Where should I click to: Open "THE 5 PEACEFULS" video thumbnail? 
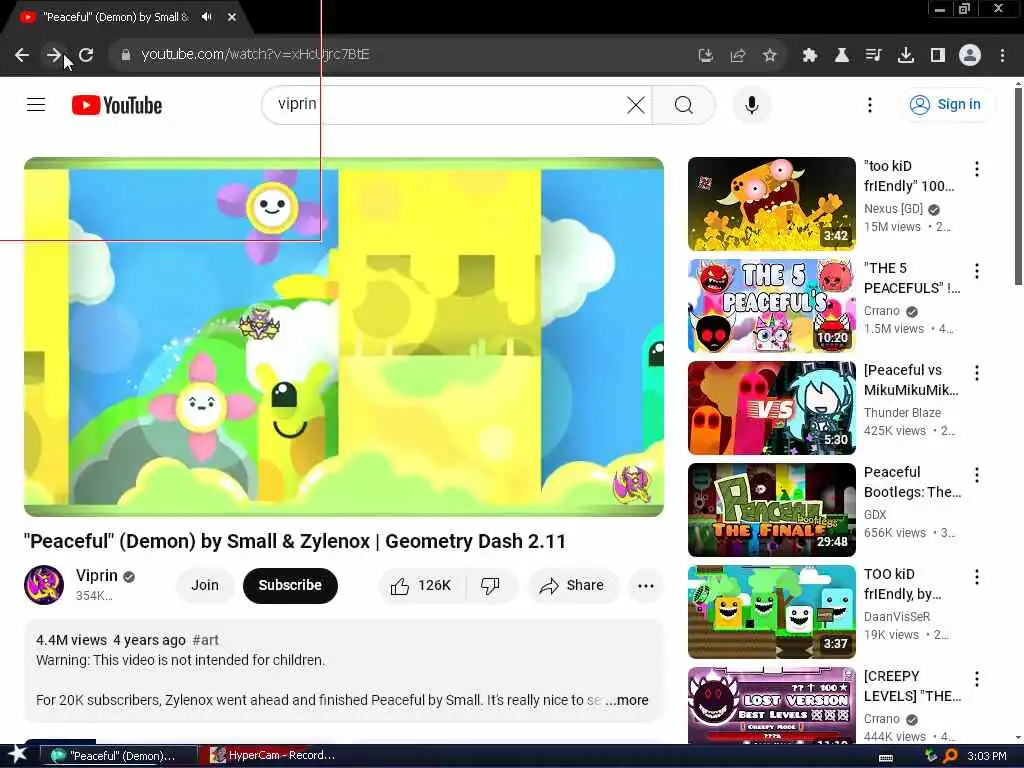772,306
